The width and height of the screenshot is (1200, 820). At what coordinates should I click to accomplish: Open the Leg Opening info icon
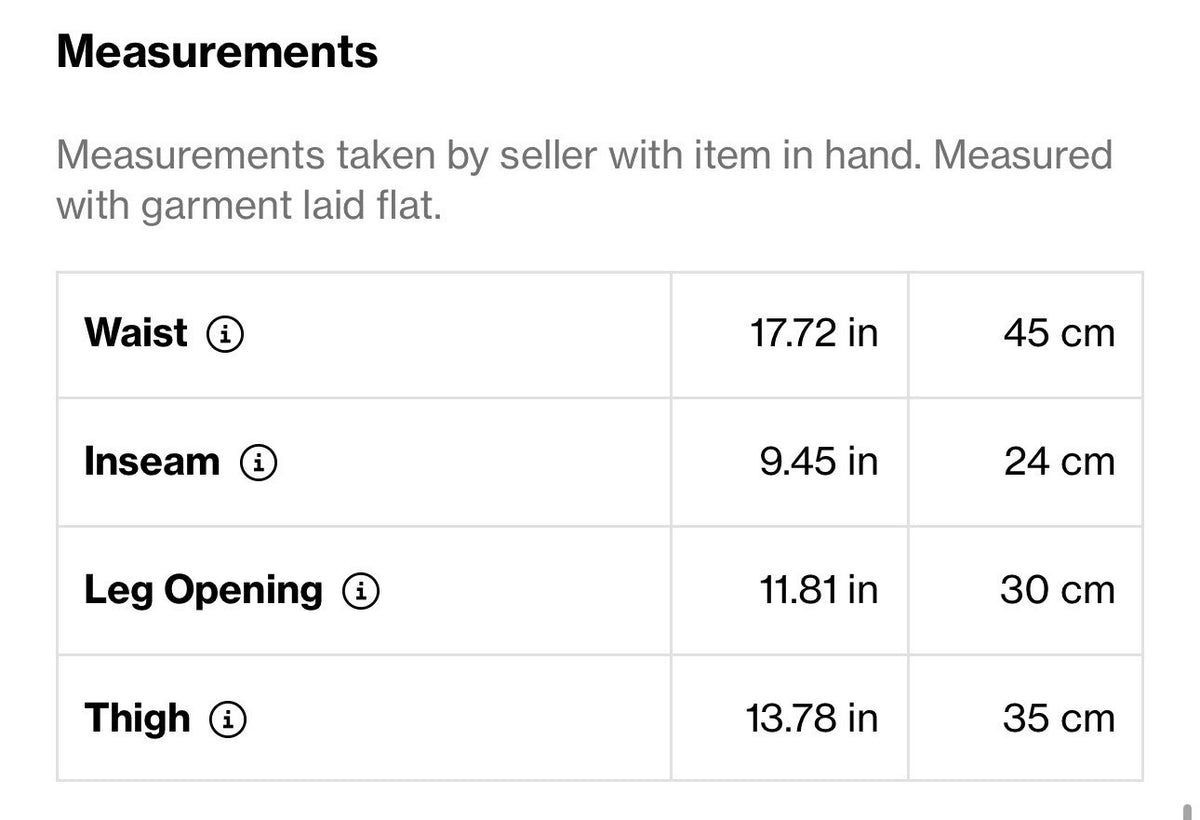(361, 591)
